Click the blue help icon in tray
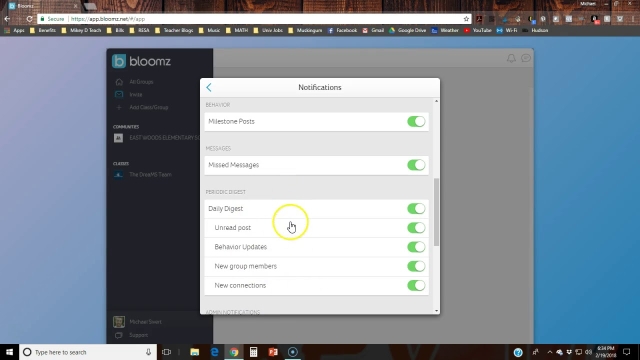 pyautogui.click(x=518, y=352)
